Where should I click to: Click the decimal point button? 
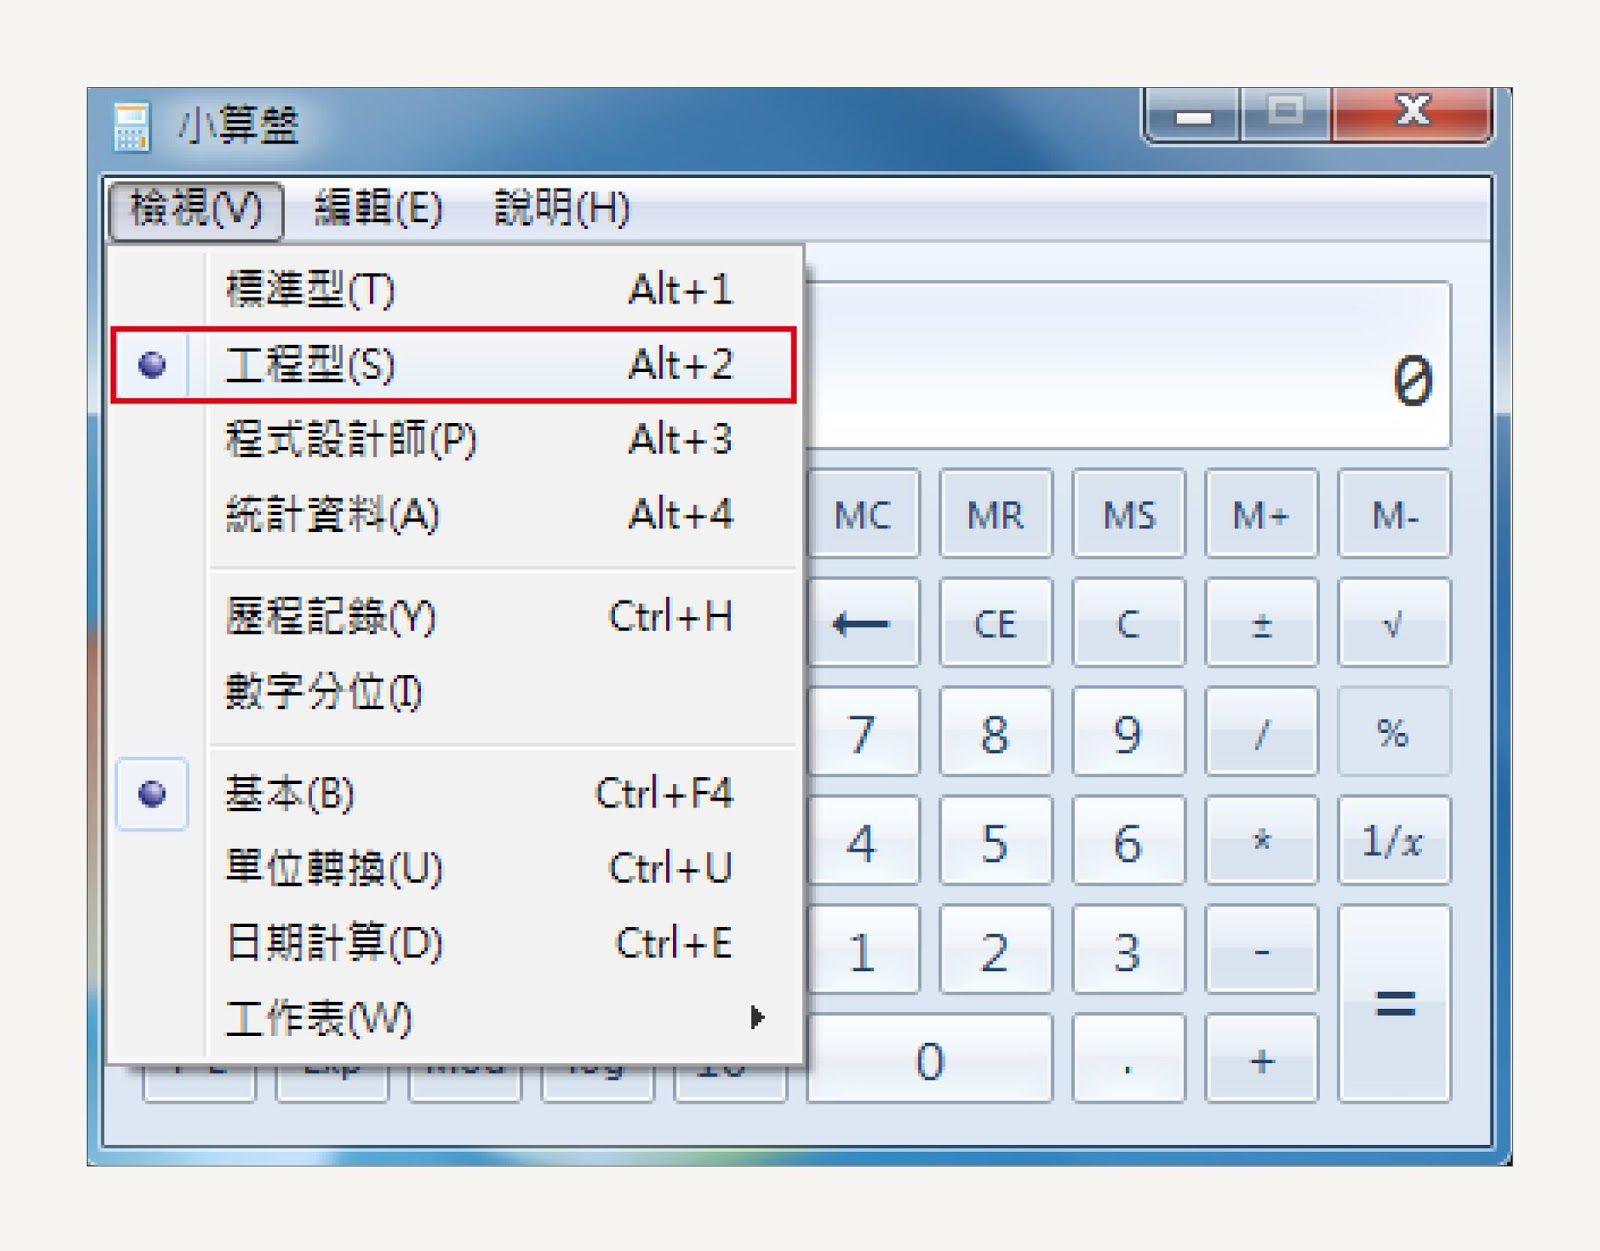(x=1129, y=1059)
